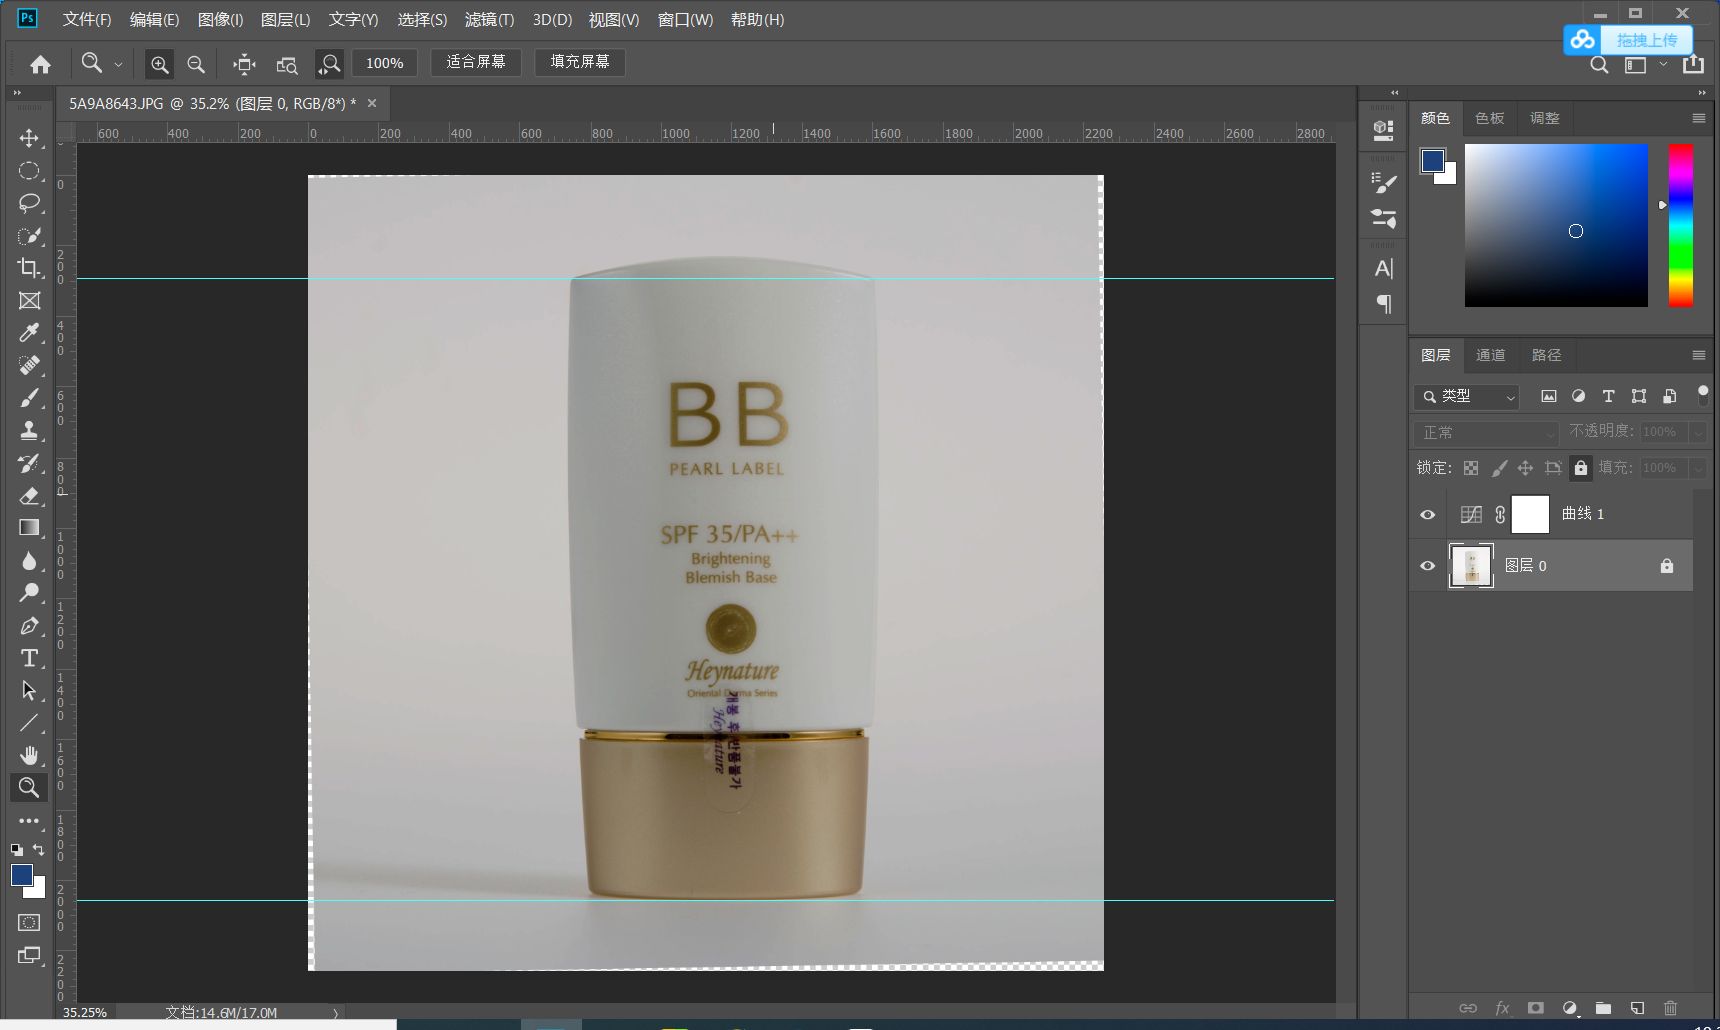Click the hue spectrum slider
Screen dimensions: 1720x1030
pyautogui.click(x=1681, y=225)
